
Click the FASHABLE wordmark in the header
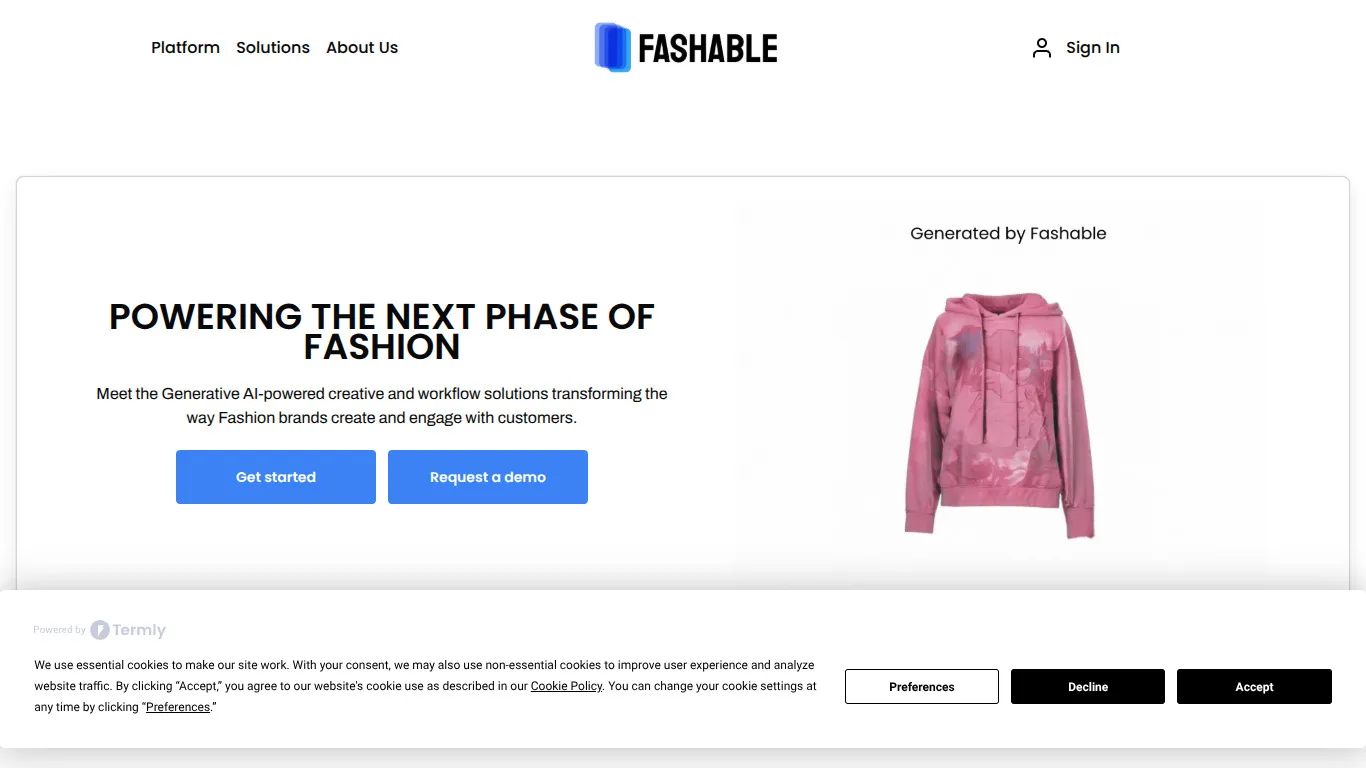[x=707, y=47]
